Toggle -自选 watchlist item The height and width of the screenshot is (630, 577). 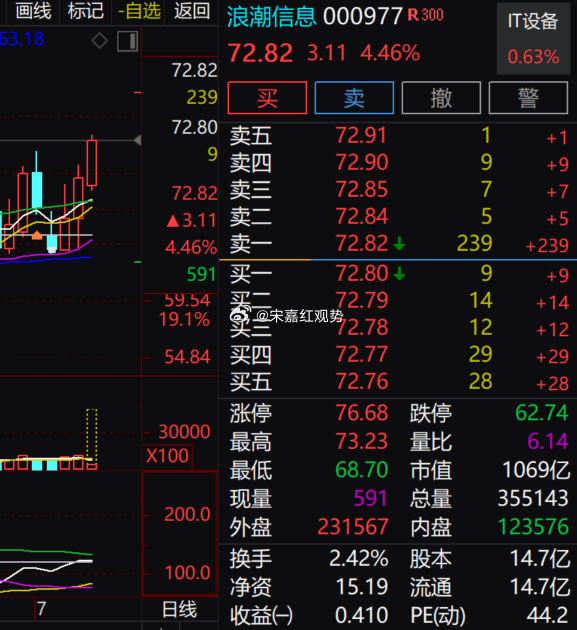tap(139, 11)
